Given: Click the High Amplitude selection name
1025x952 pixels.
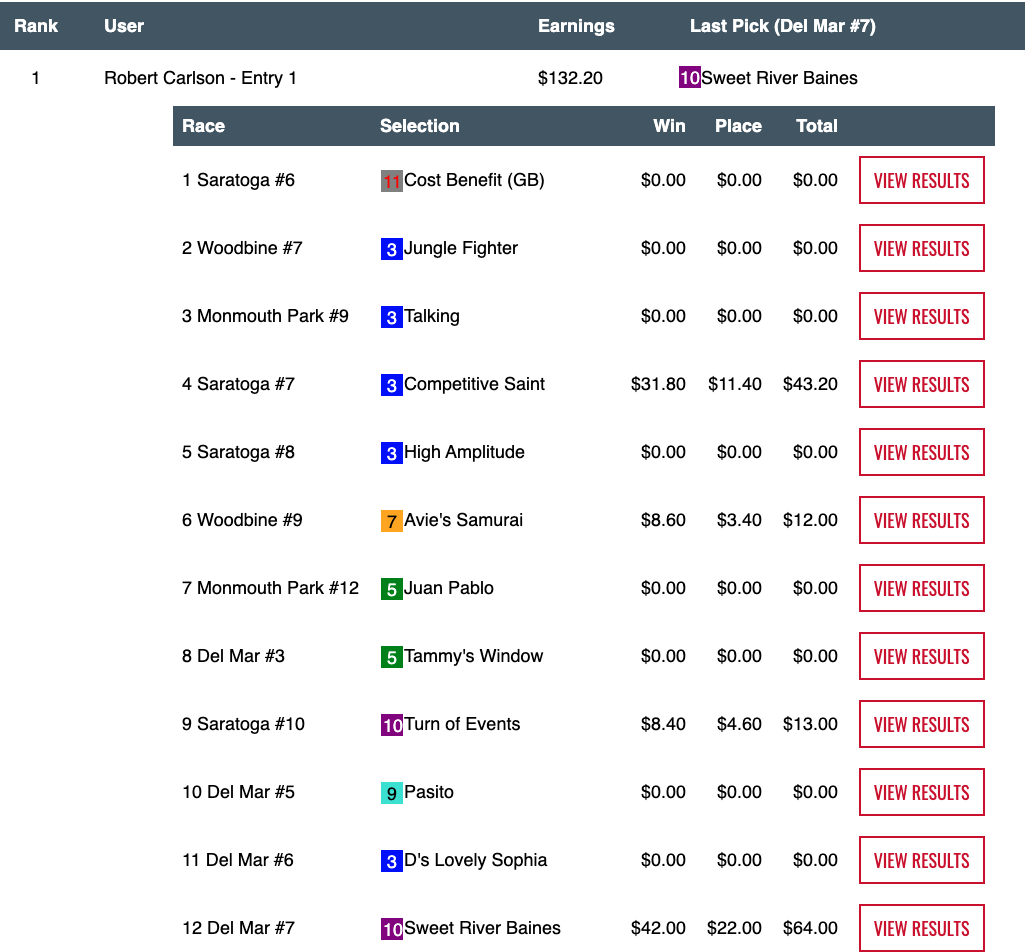Looking at the screenshot, I should (x=464, y=452).
